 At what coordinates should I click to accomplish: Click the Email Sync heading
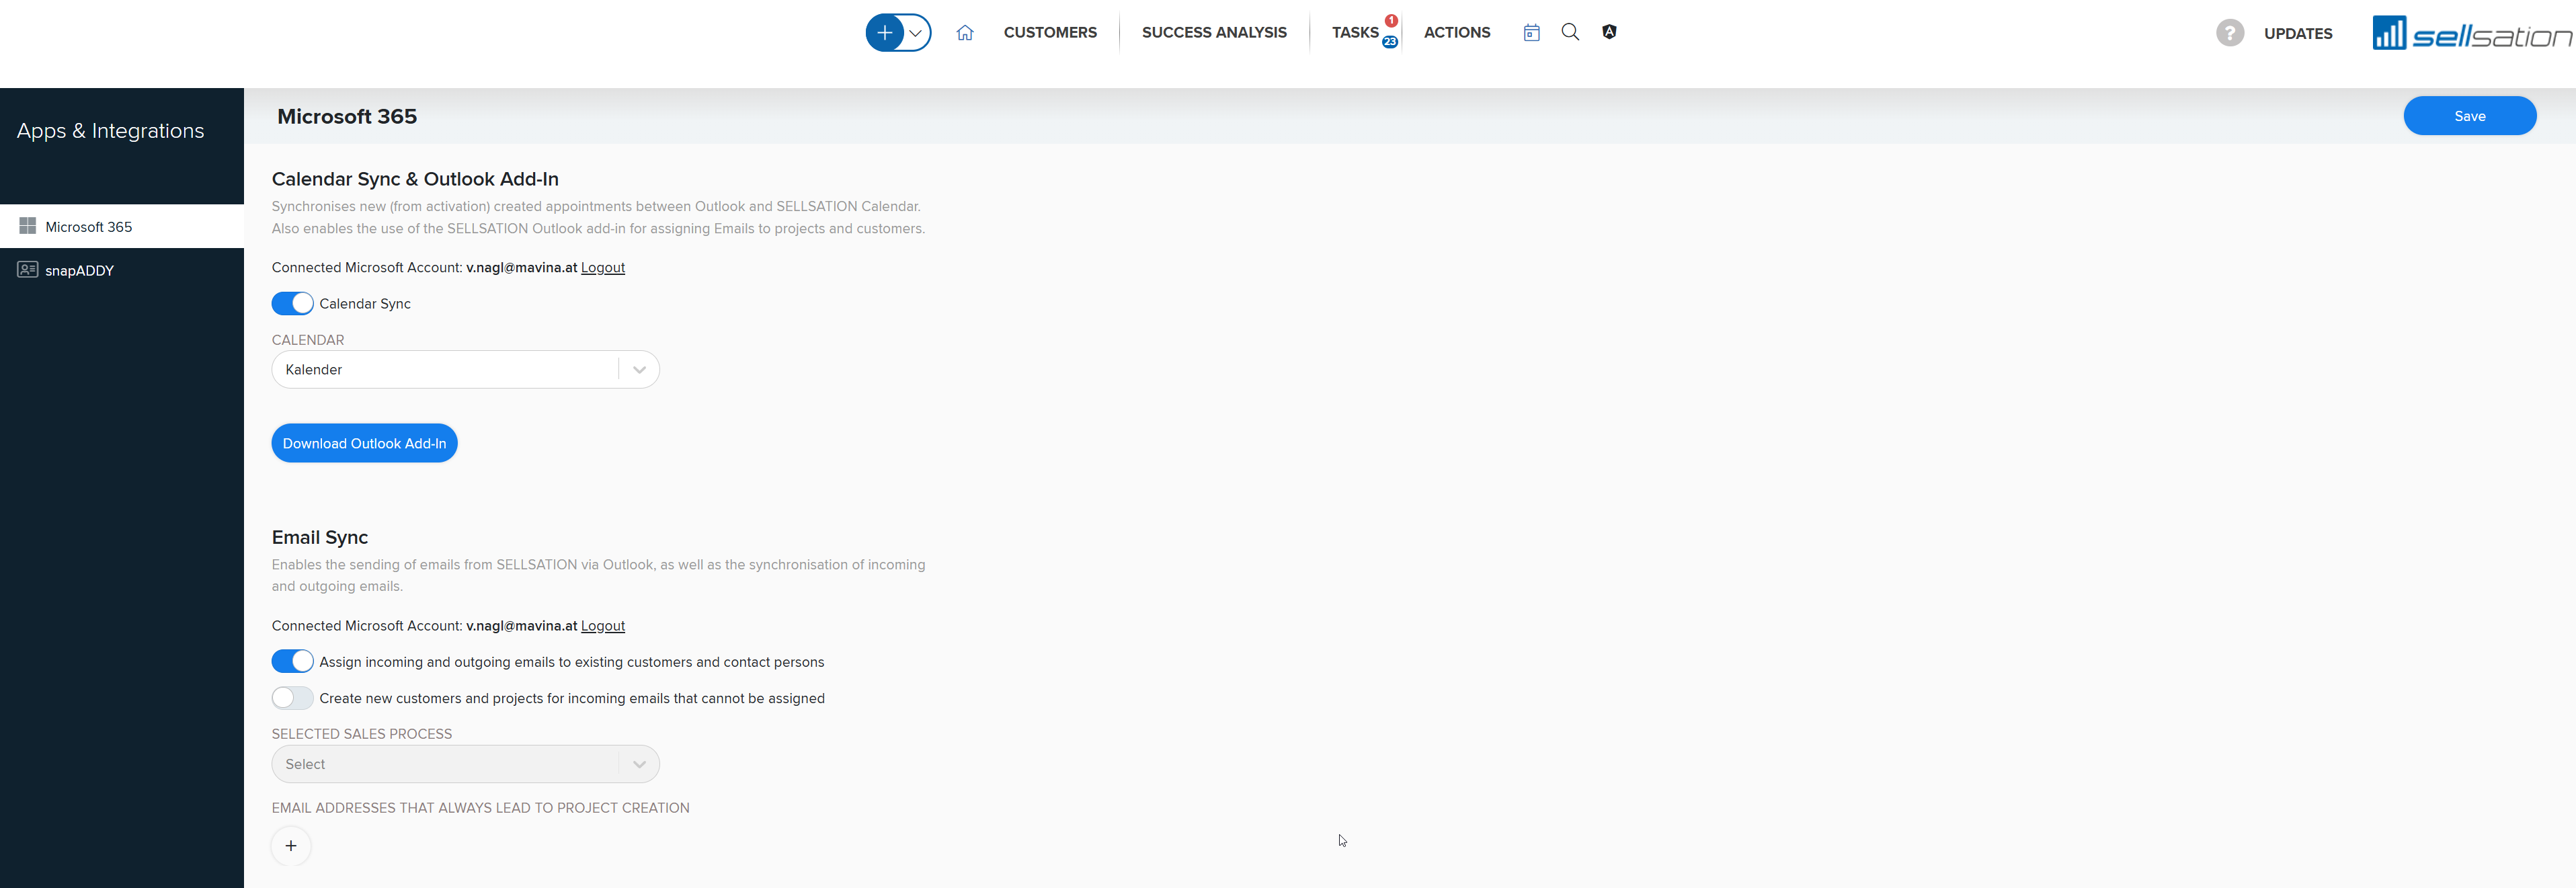pyautogui.click(x=320, y=538)
